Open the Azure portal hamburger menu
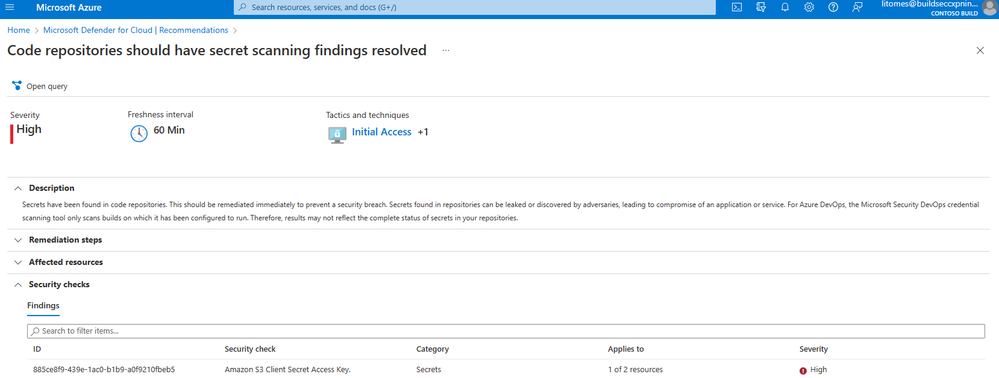Image resolution: width=999 pixels, height=378 pixels. [x=10, y=8]
